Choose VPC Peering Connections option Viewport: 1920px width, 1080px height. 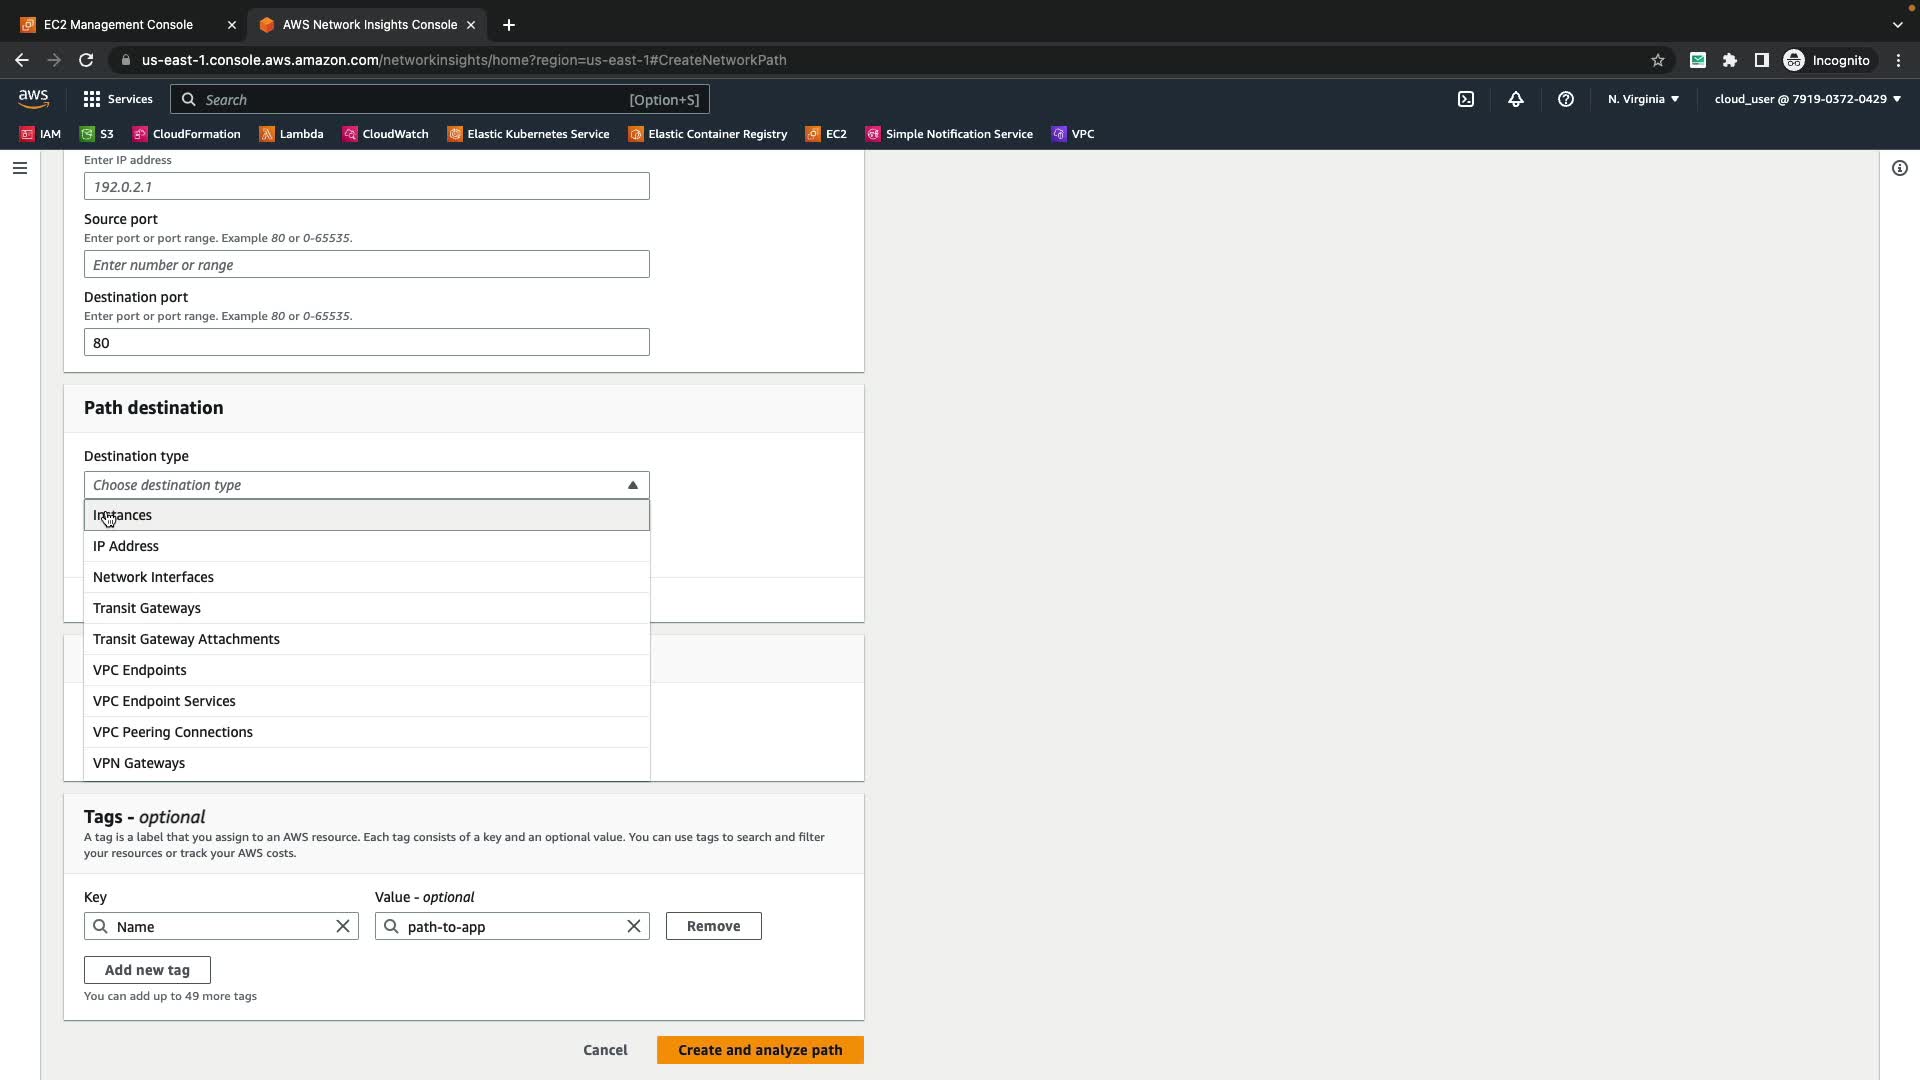point(173,732)
